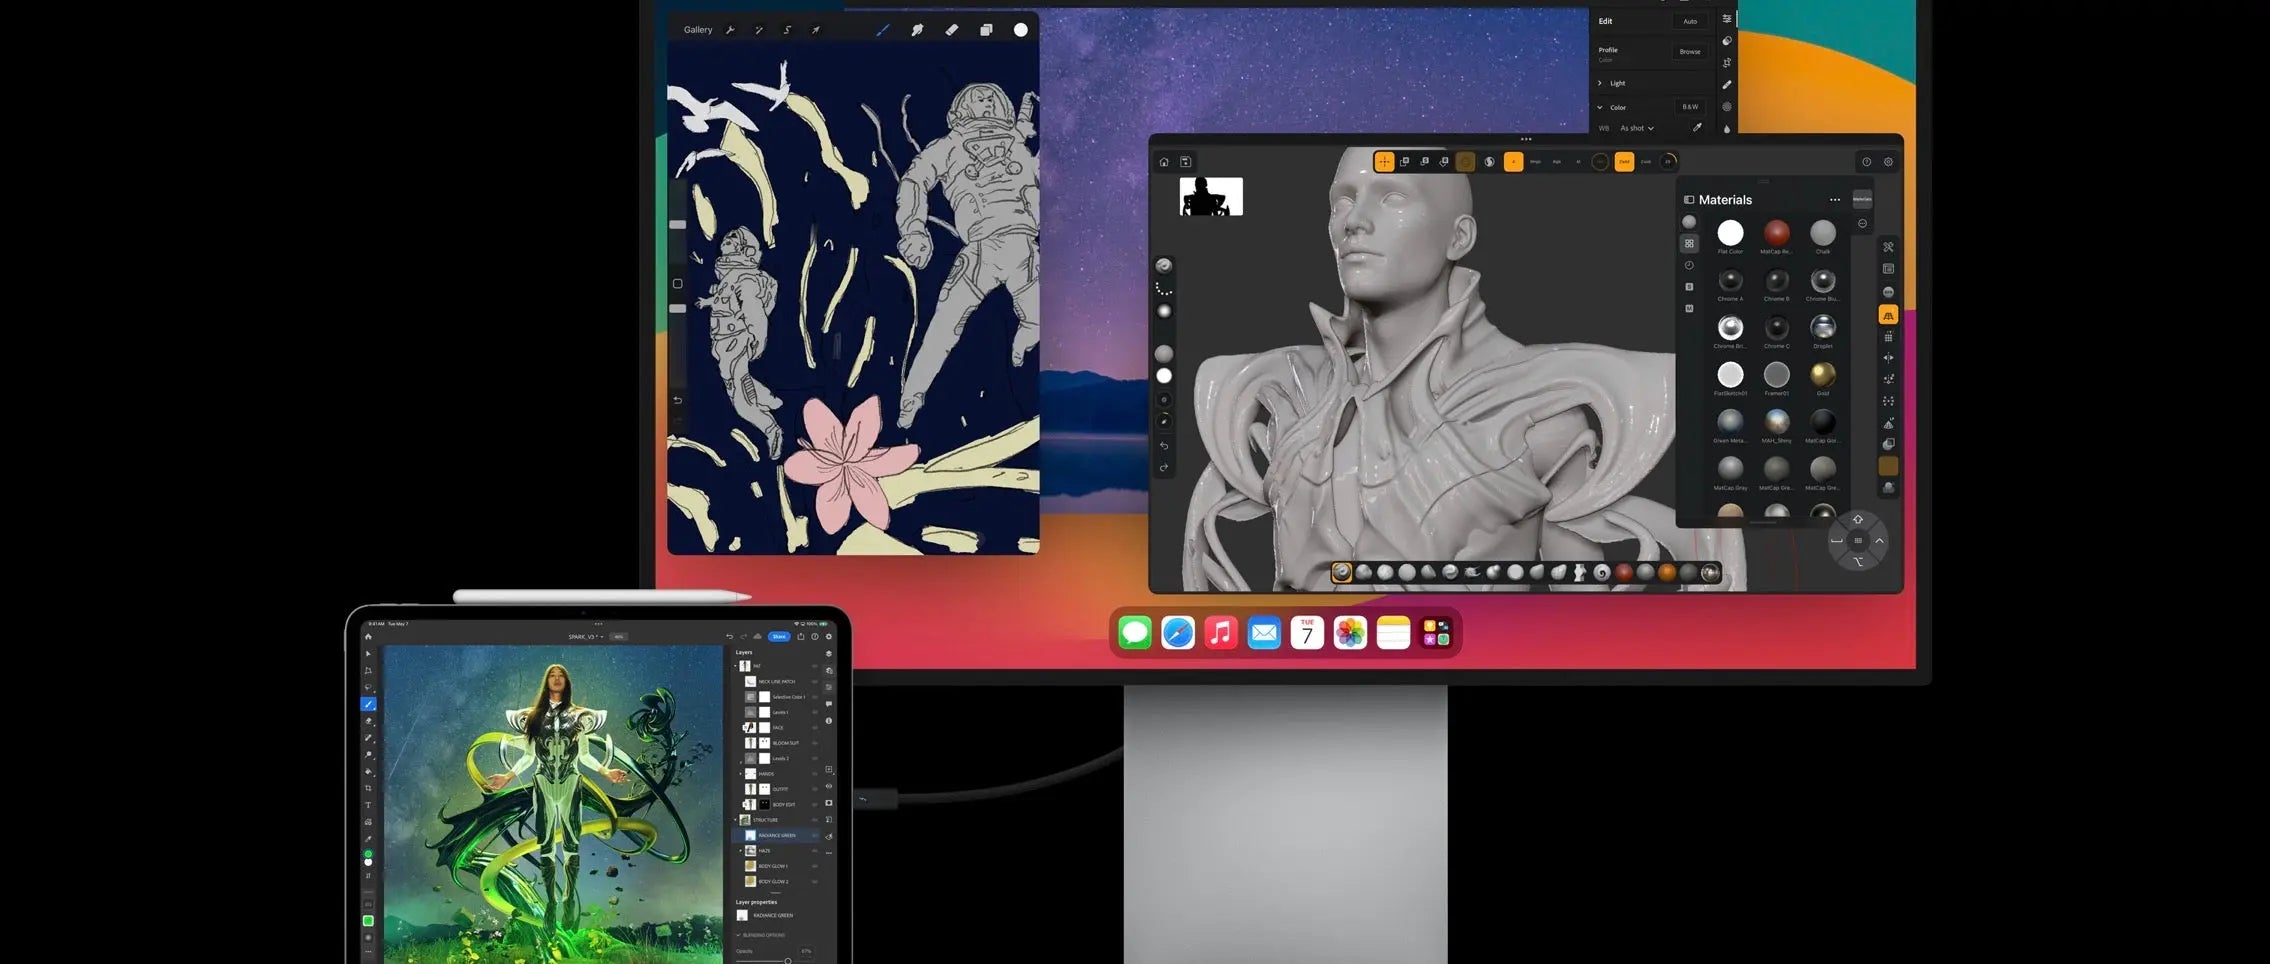Open the As Shot white balance dropdown
2270x964 pixels.
(1637, 127)
